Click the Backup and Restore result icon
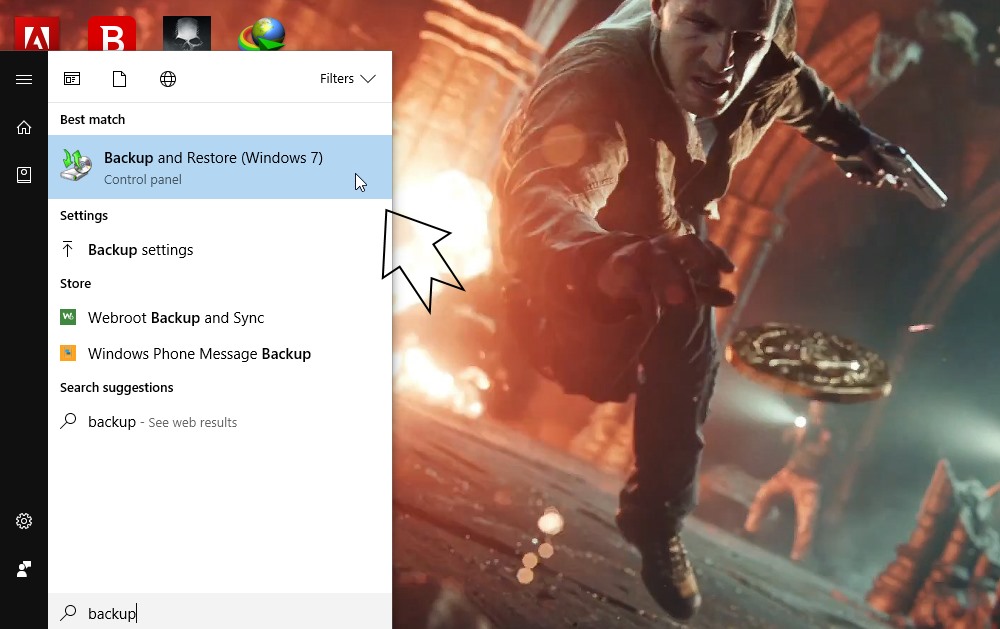This screenshot has width=1000, height=629. (x=76, y=165)
